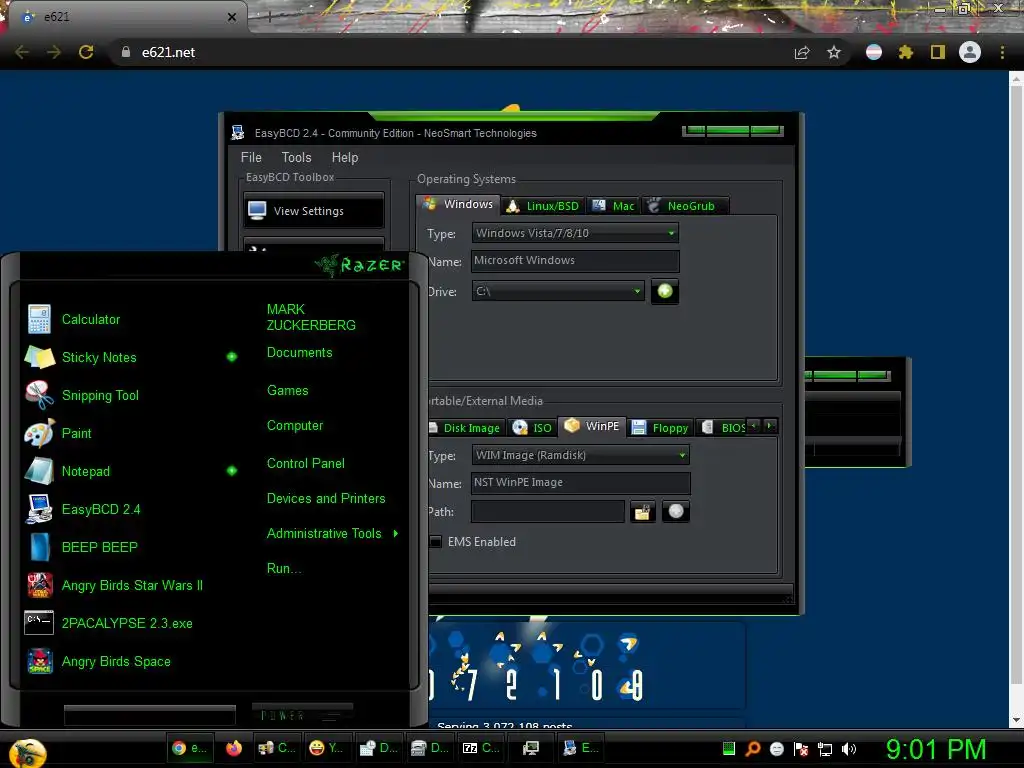The image size is (1024, 768).
Task: Open Calculator from the start menu
Action: 91,319
